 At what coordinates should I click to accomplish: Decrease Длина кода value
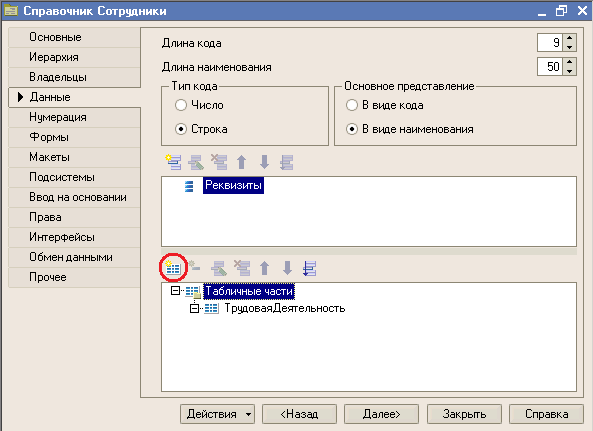570,47
